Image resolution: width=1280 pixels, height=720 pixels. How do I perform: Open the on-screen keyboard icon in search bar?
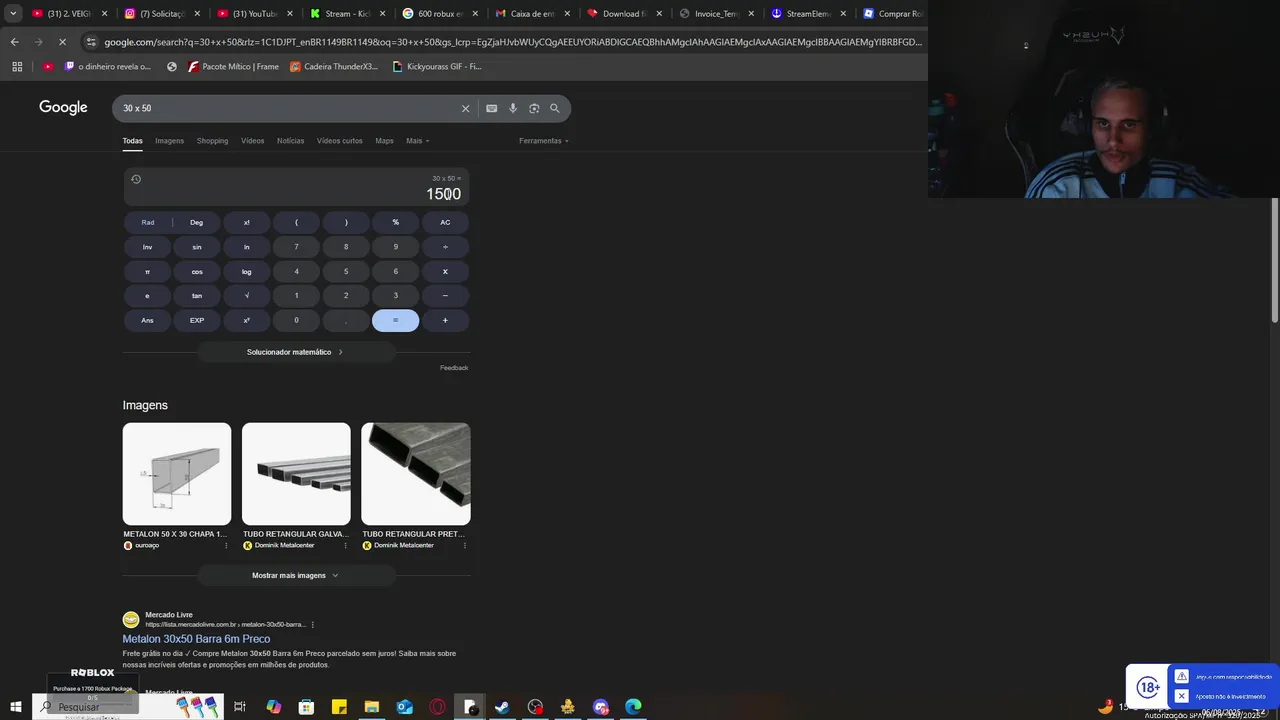click(491, 108)
